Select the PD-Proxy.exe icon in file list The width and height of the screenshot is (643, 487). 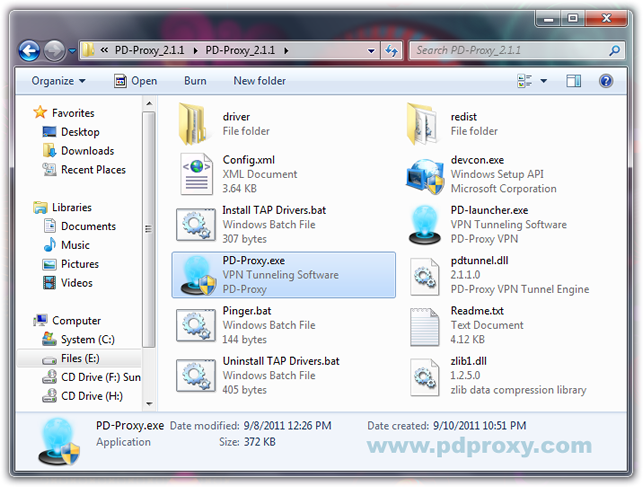click(x=198, y=275)
